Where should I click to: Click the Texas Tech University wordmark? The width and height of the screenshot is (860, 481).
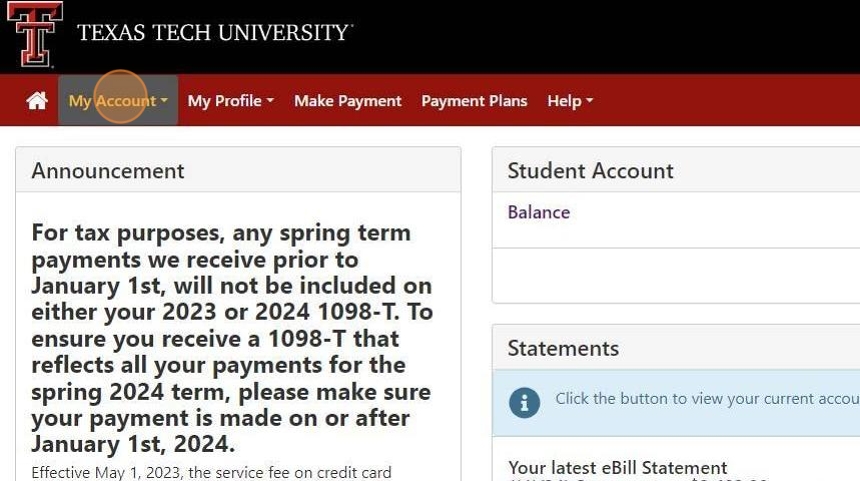coord(214,33)
